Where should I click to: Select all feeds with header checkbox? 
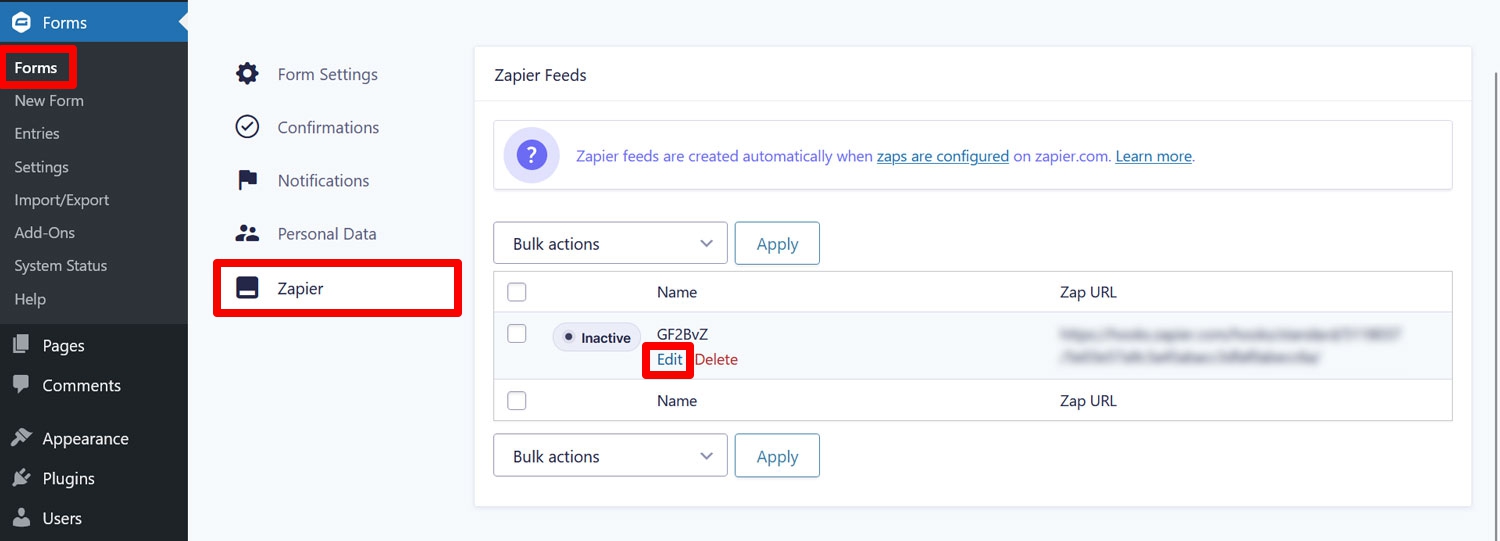point(517,292)
